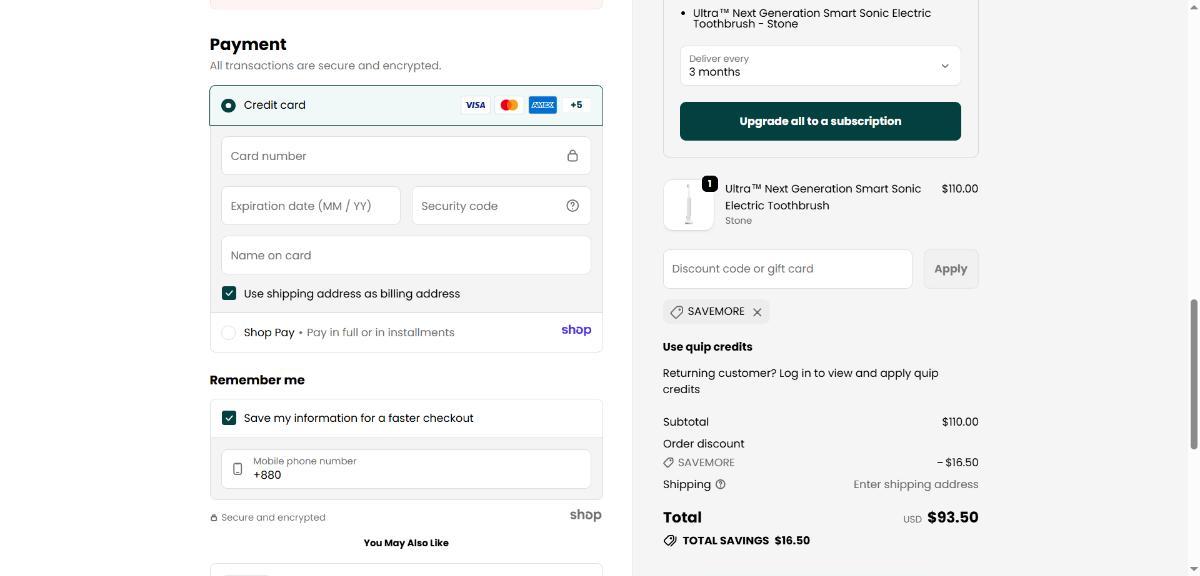Click the Expiration date field
Image resolution: width=1200 pixels, height=576 pixels.
pyautogui.click(x=310, y=206)
